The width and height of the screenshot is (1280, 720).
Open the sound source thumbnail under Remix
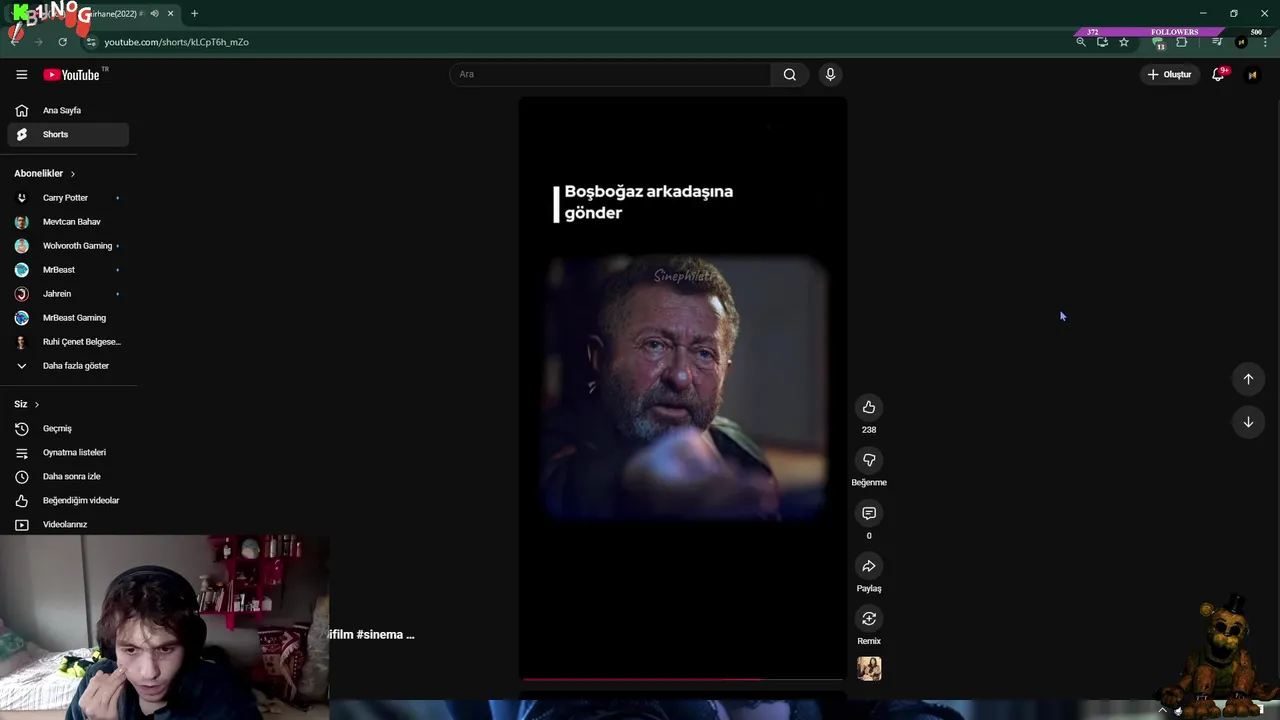coord(869,668)
